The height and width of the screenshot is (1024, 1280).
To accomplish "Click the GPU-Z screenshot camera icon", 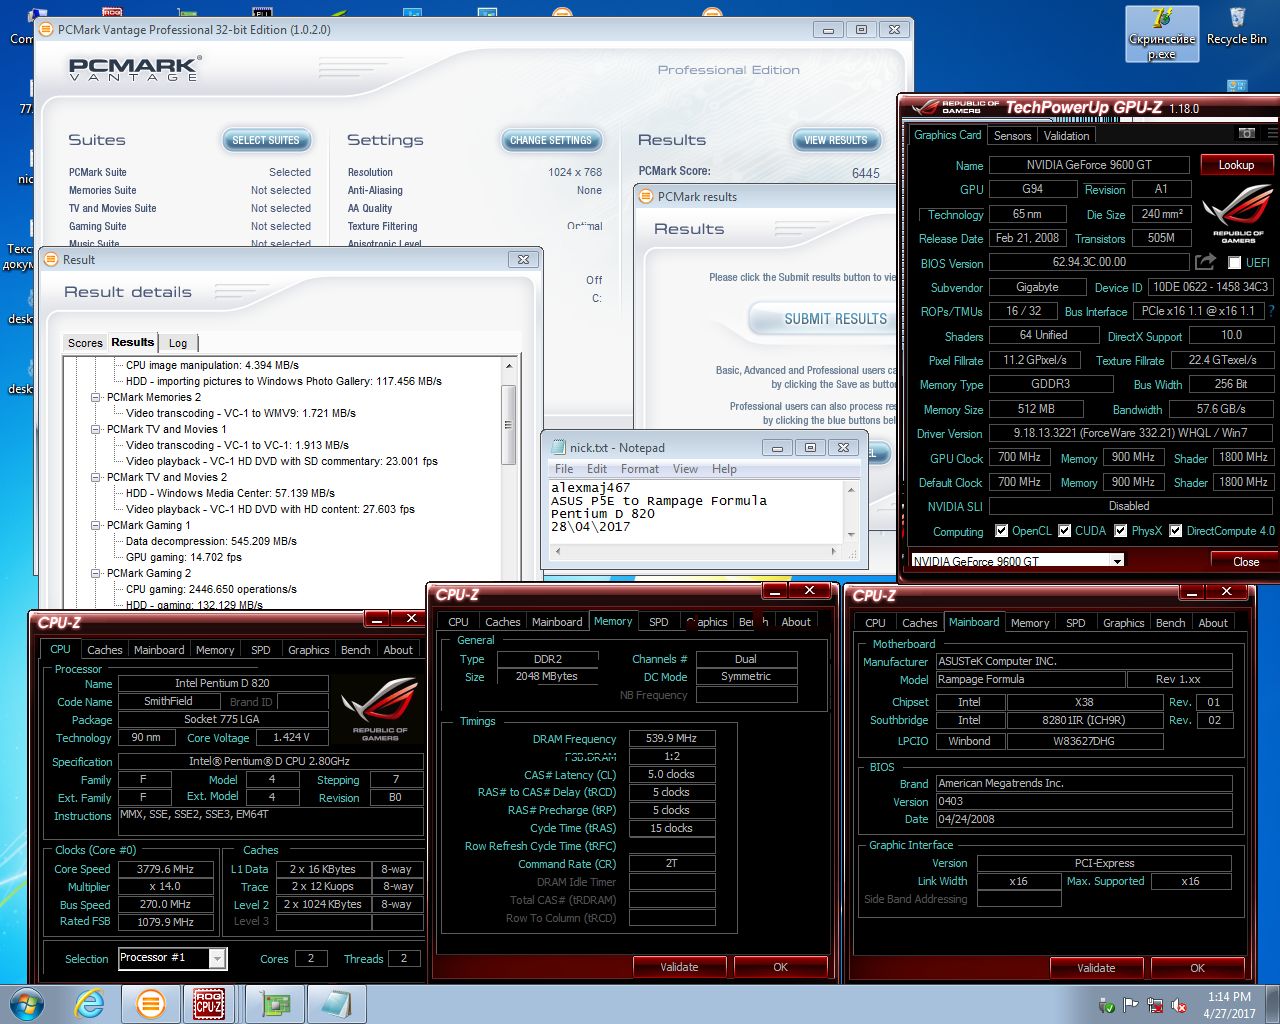I will tap(1246, 133).
